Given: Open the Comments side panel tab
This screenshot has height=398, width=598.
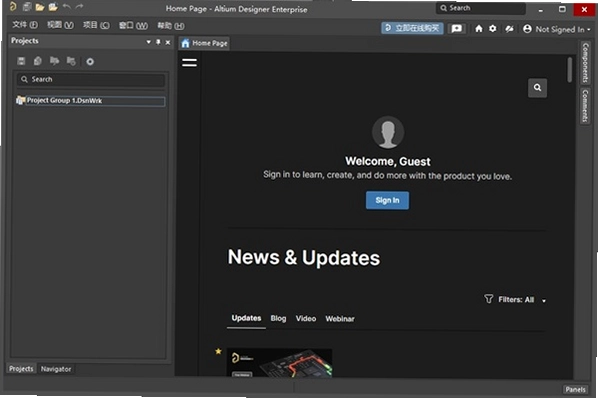Looking at the screenshot, I should [x=585, y=106].
